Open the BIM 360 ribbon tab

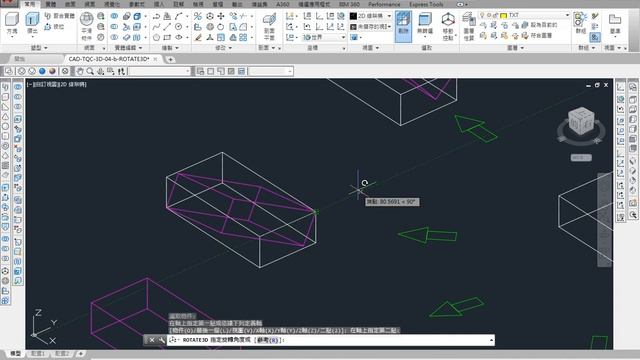point(349,4)
